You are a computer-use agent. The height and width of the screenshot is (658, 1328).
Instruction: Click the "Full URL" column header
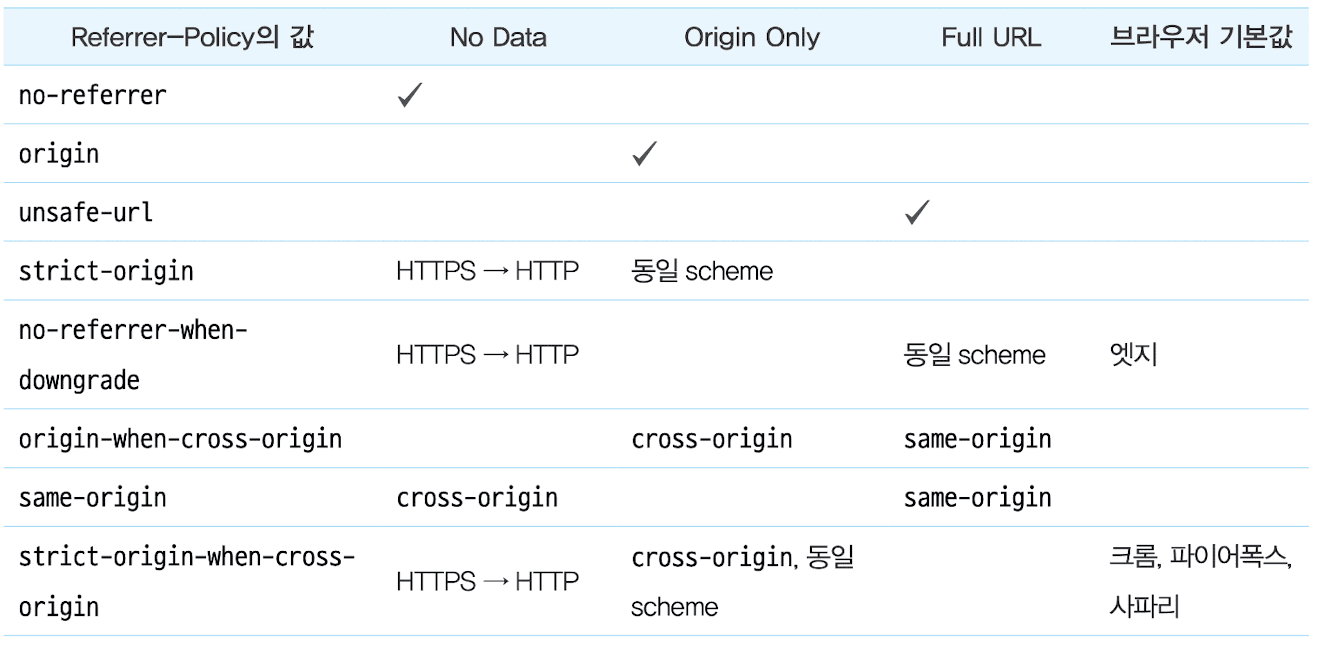(x=991, y=38)
